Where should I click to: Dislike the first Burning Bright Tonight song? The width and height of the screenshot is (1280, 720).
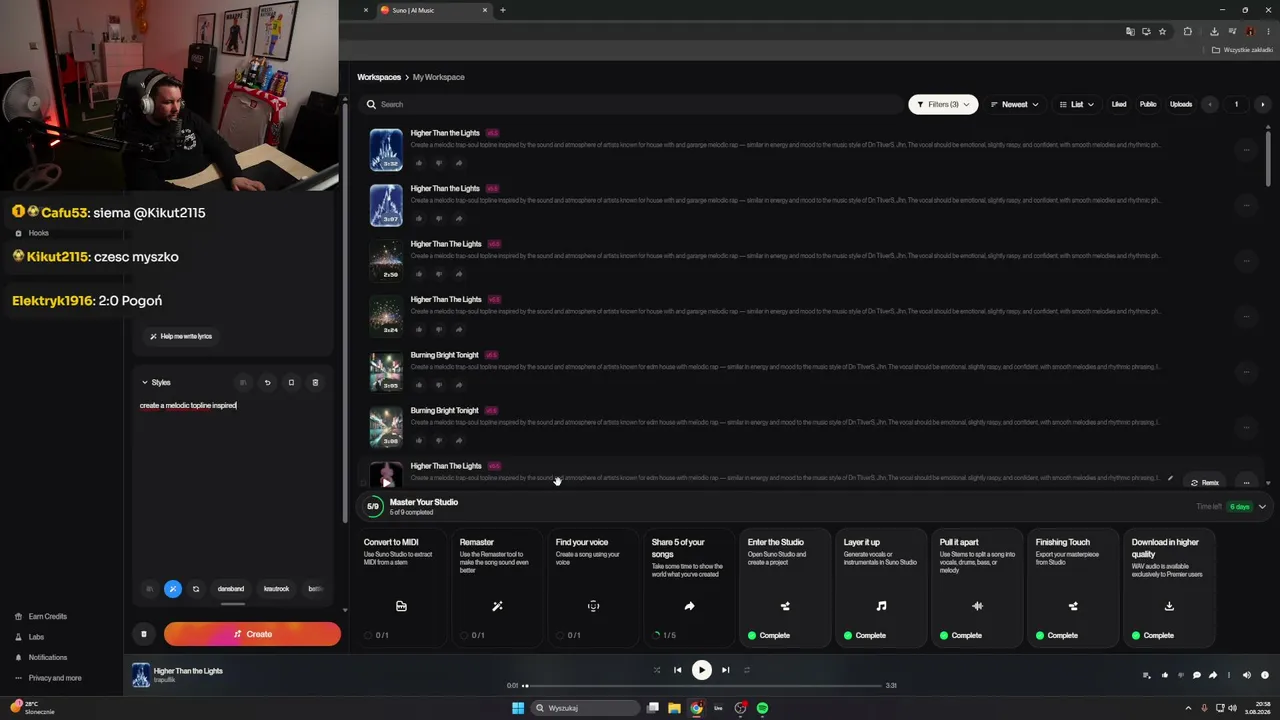pyautogui.click(x=439, y=385)
